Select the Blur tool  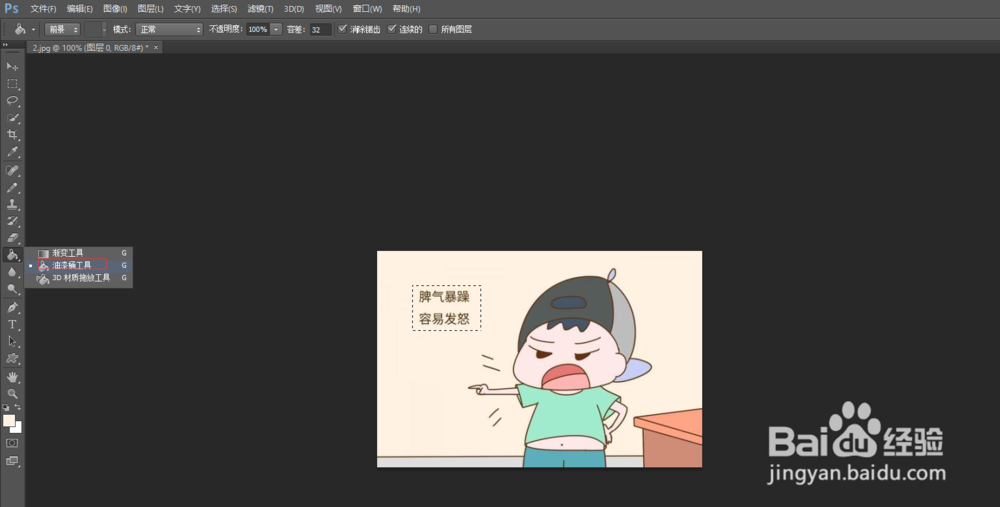click(x=12, y=272)
